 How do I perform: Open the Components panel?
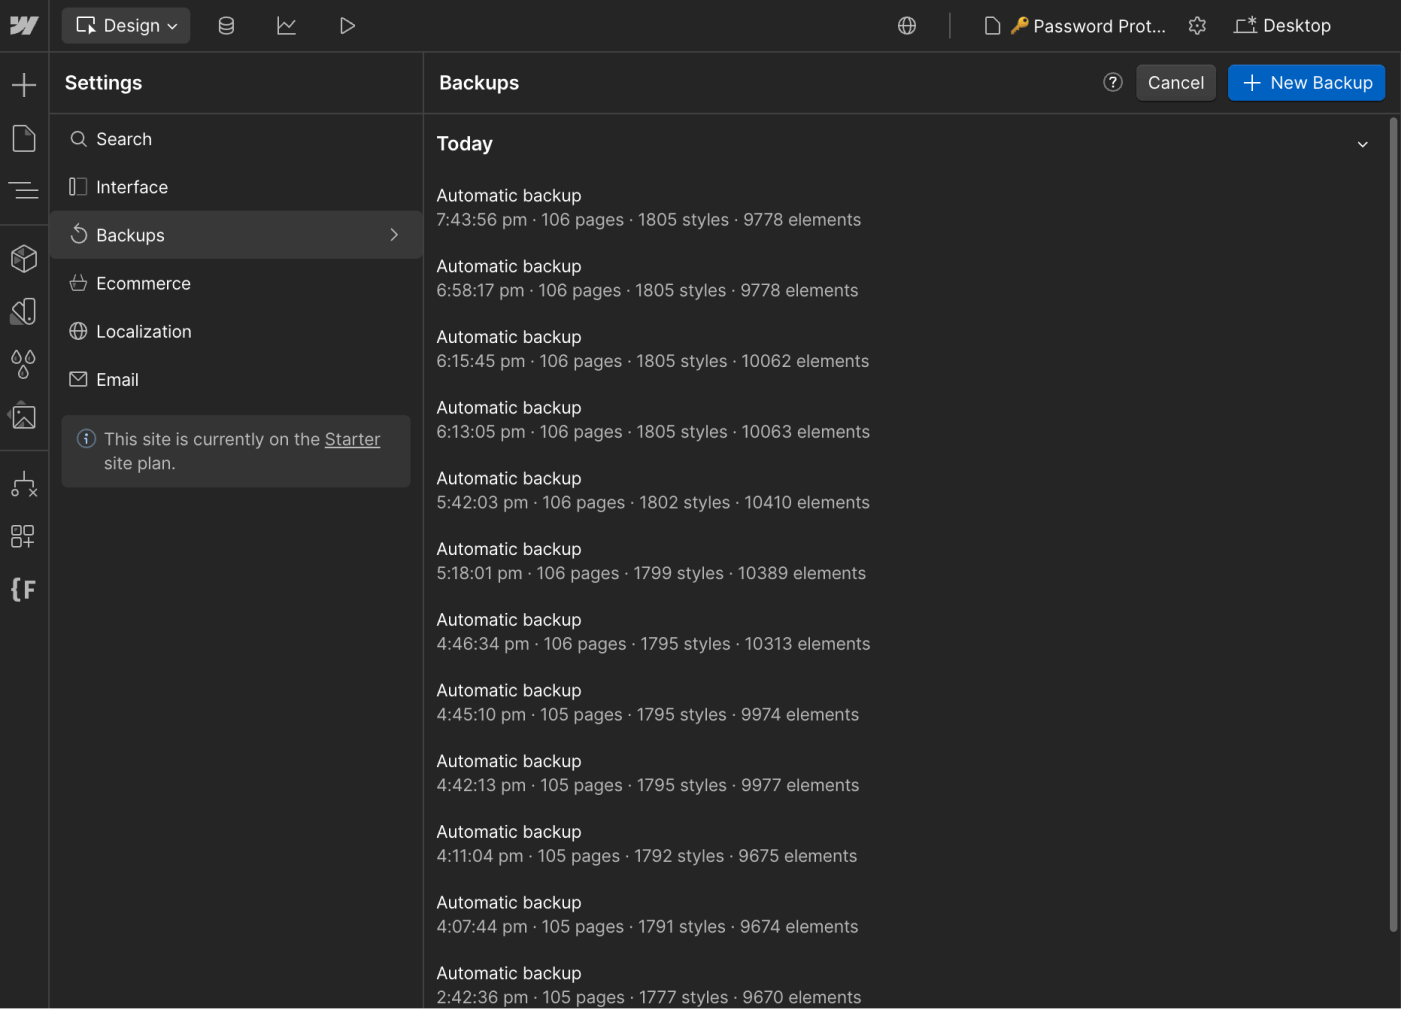[24, 258]
